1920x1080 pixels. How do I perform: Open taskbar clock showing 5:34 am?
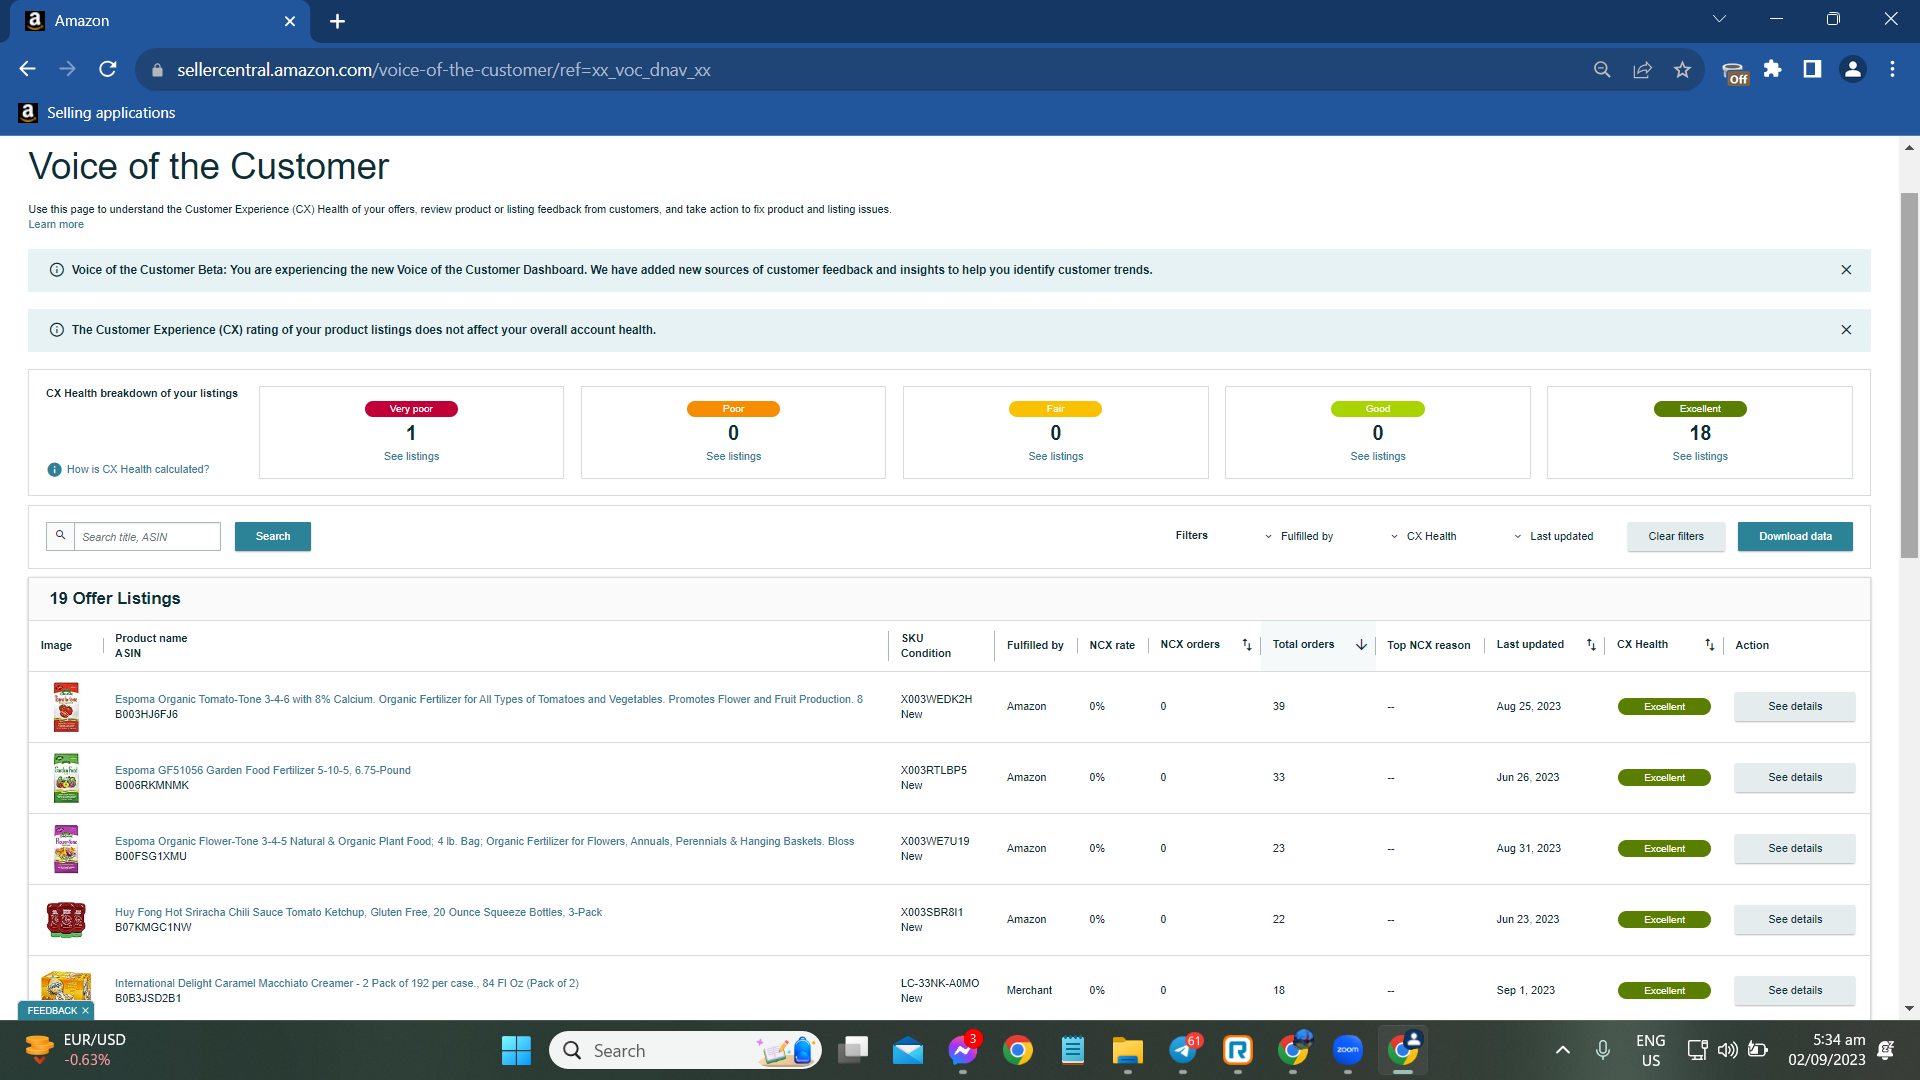coord(1826,1050)
